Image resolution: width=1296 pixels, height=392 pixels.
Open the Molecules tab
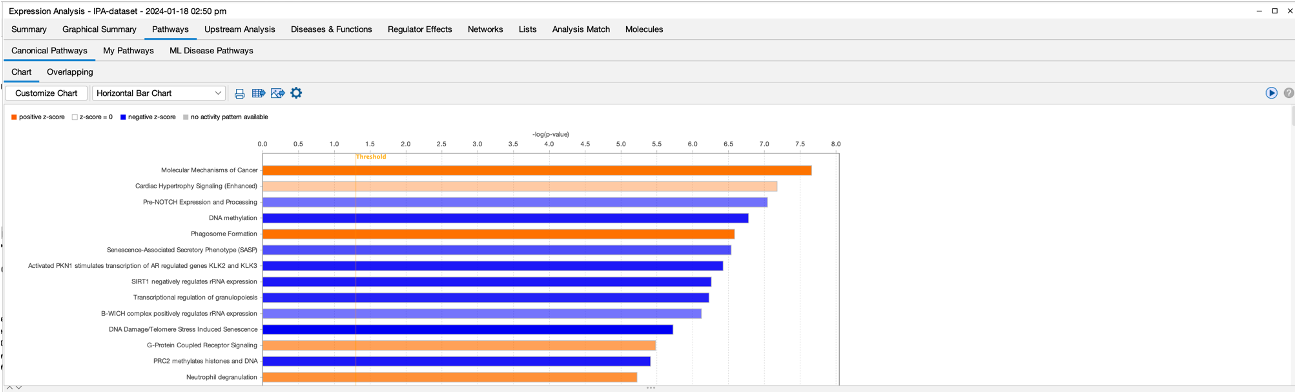(644, 29)
